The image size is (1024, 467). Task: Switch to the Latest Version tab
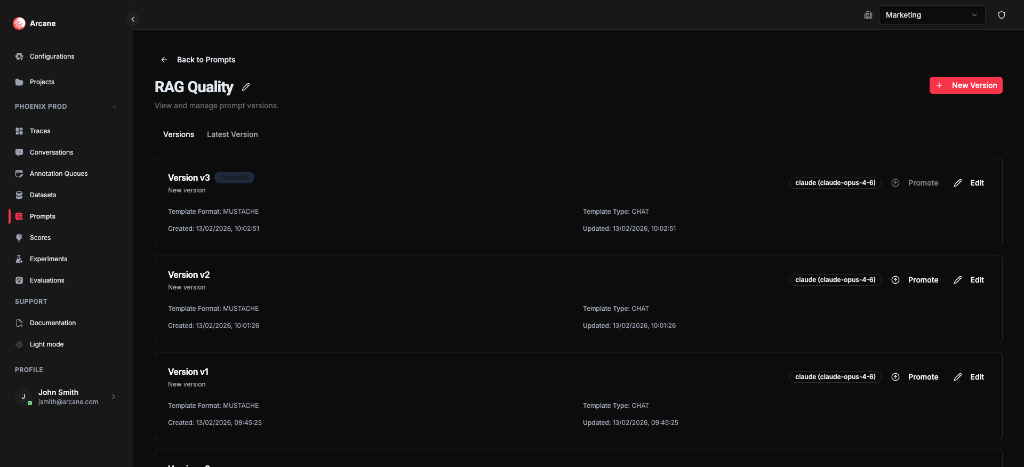click(232, 134)
